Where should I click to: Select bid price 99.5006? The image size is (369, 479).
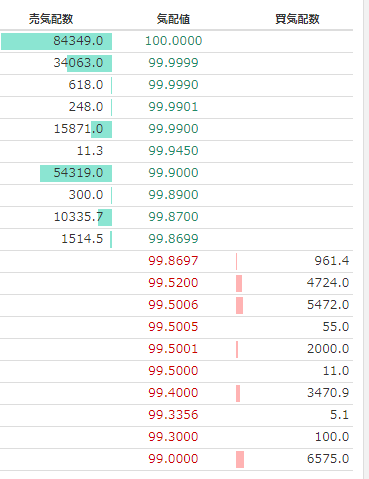(174, 305)
